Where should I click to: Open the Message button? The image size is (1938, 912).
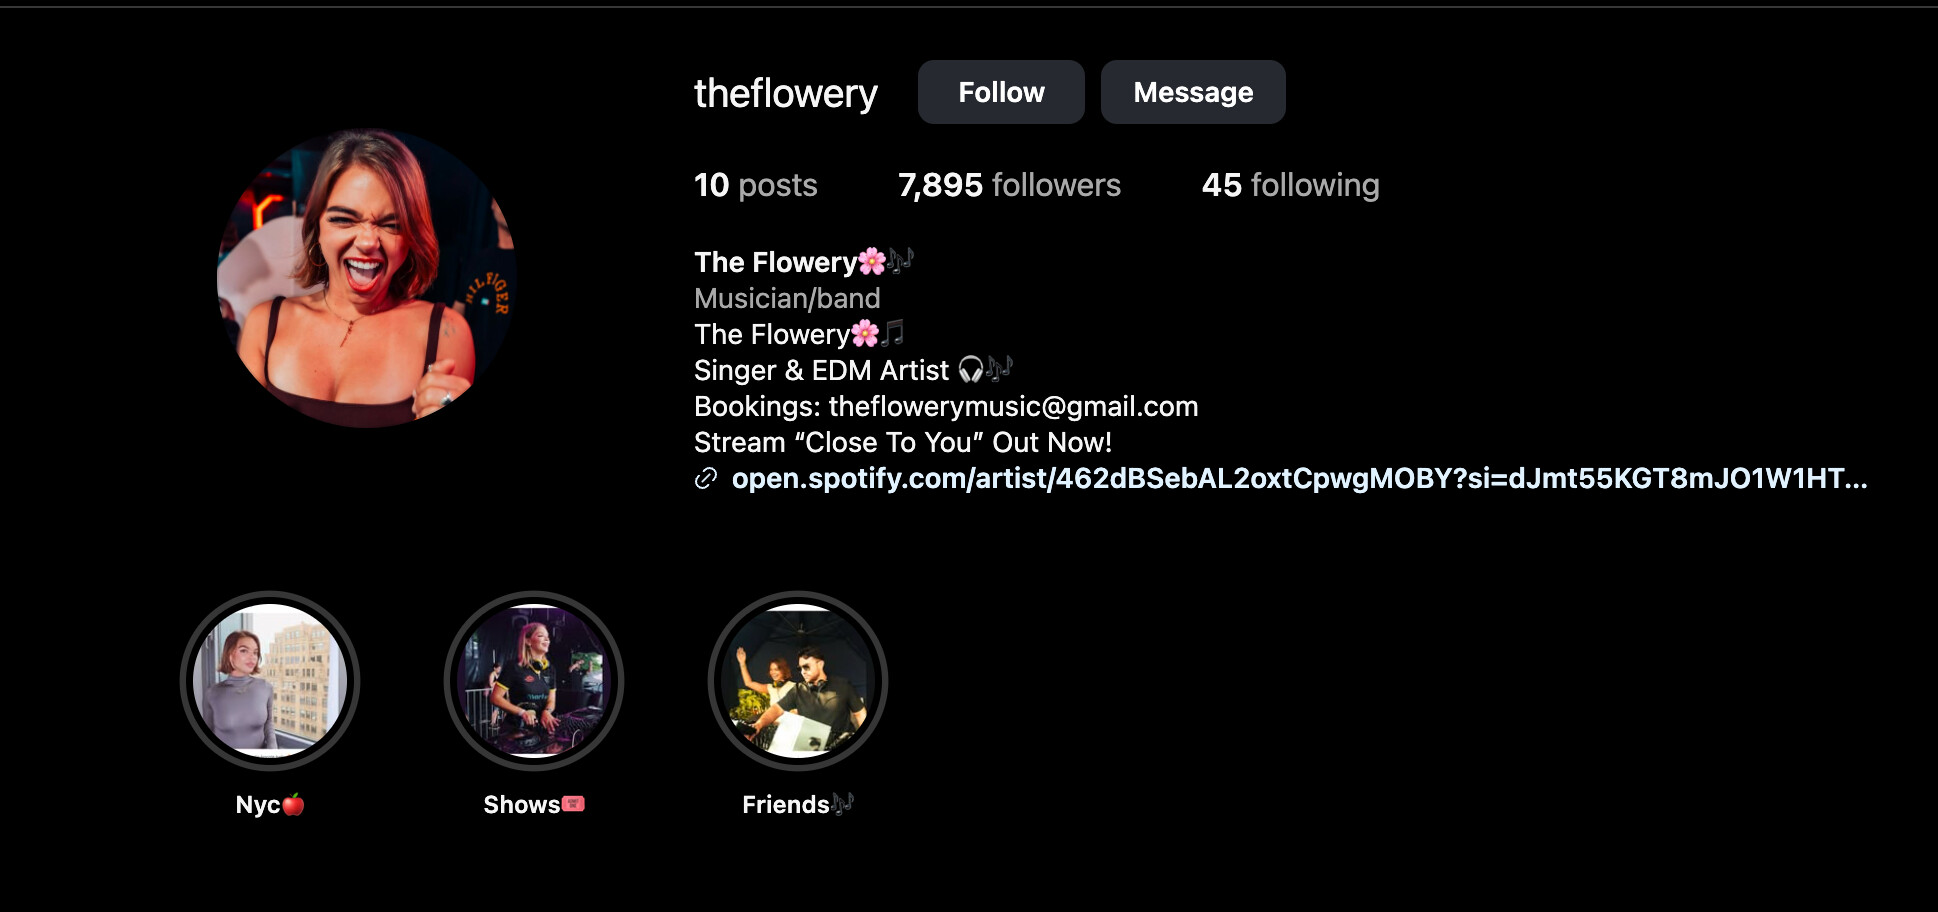tap(1193, 92)
